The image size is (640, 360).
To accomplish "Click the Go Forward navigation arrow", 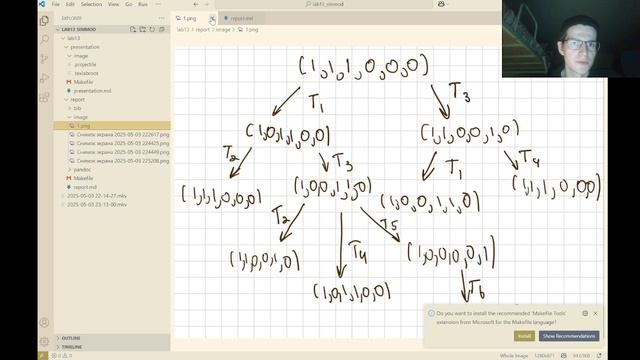I will pyautogui.click(x=207, y=4).
